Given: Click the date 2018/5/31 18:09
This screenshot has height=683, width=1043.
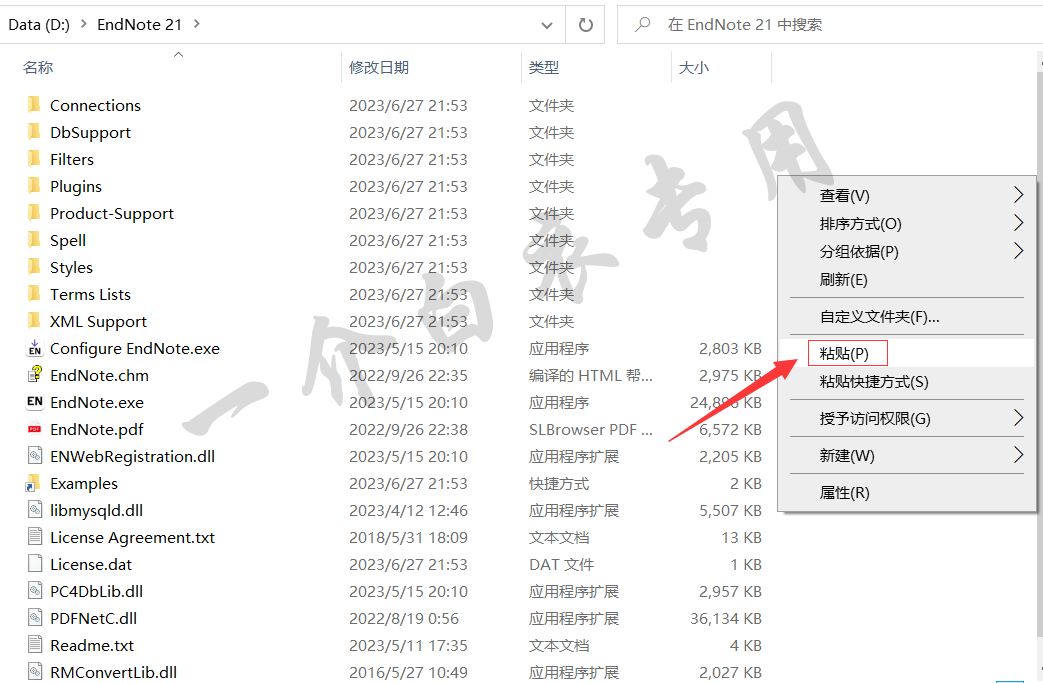Looking at the screenshot, I should point(408,537).
